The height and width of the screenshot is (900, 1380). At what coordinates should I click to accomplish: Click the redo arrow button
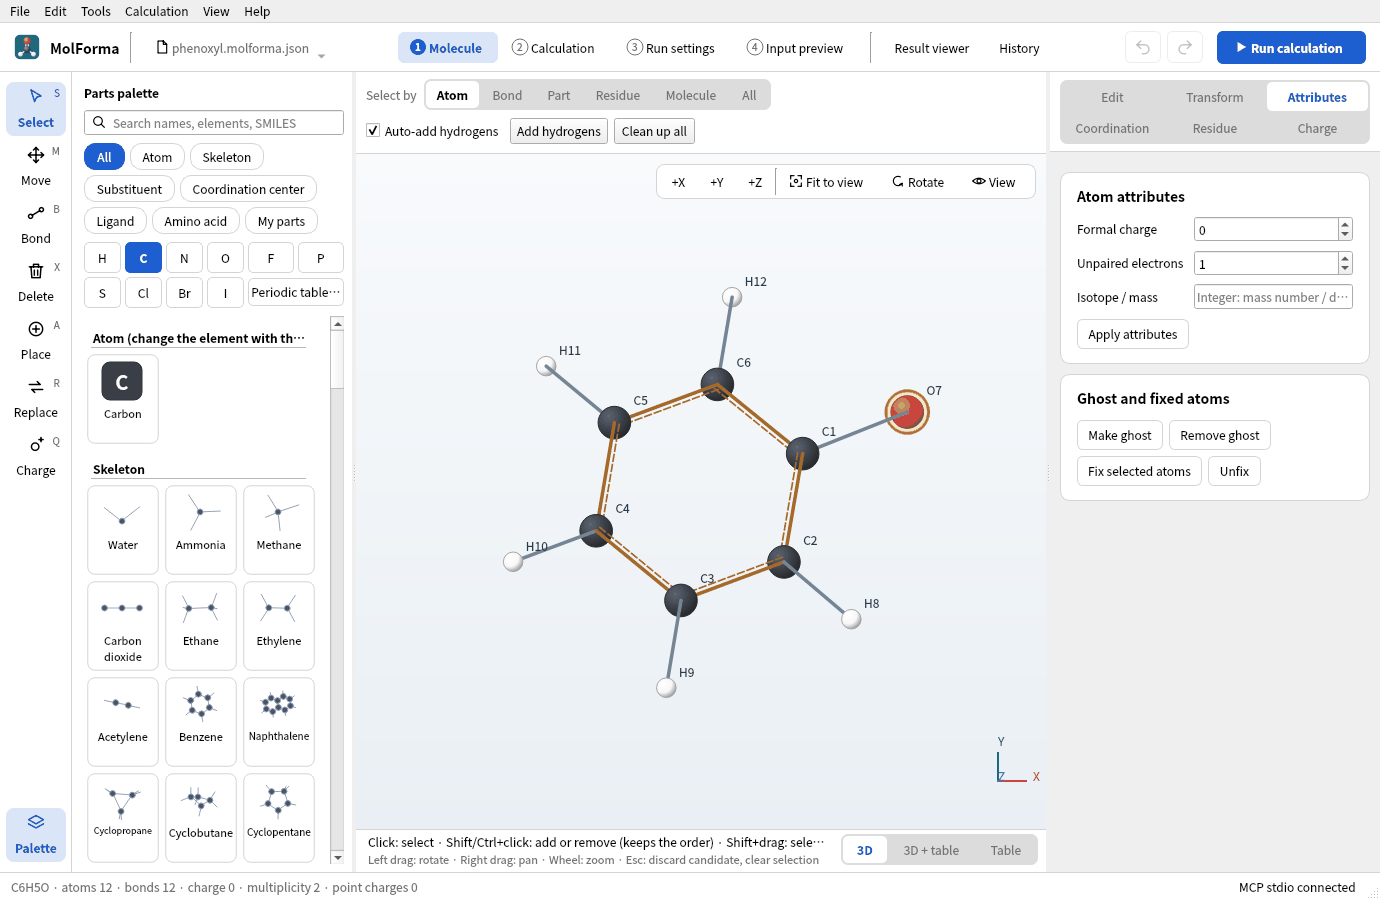click(x=1185, y=48)
